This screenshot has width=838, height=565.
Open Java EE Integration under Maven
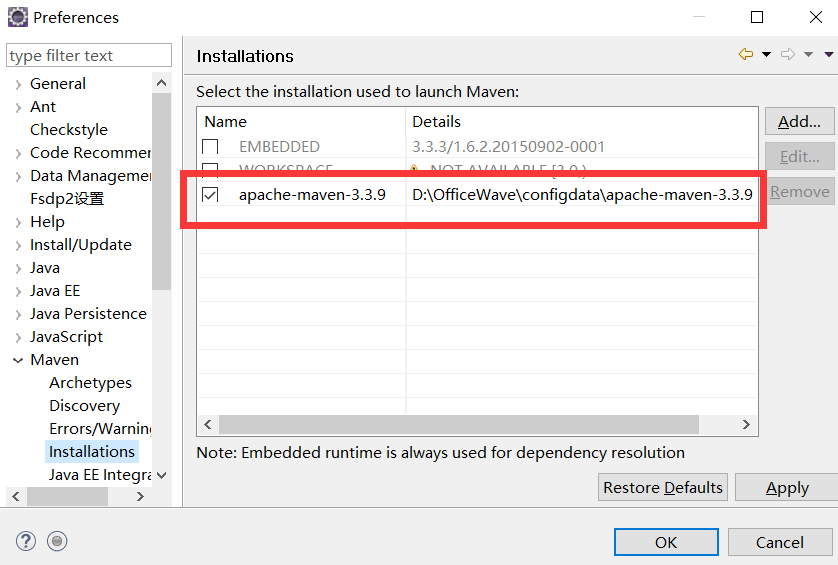(100, 475)
